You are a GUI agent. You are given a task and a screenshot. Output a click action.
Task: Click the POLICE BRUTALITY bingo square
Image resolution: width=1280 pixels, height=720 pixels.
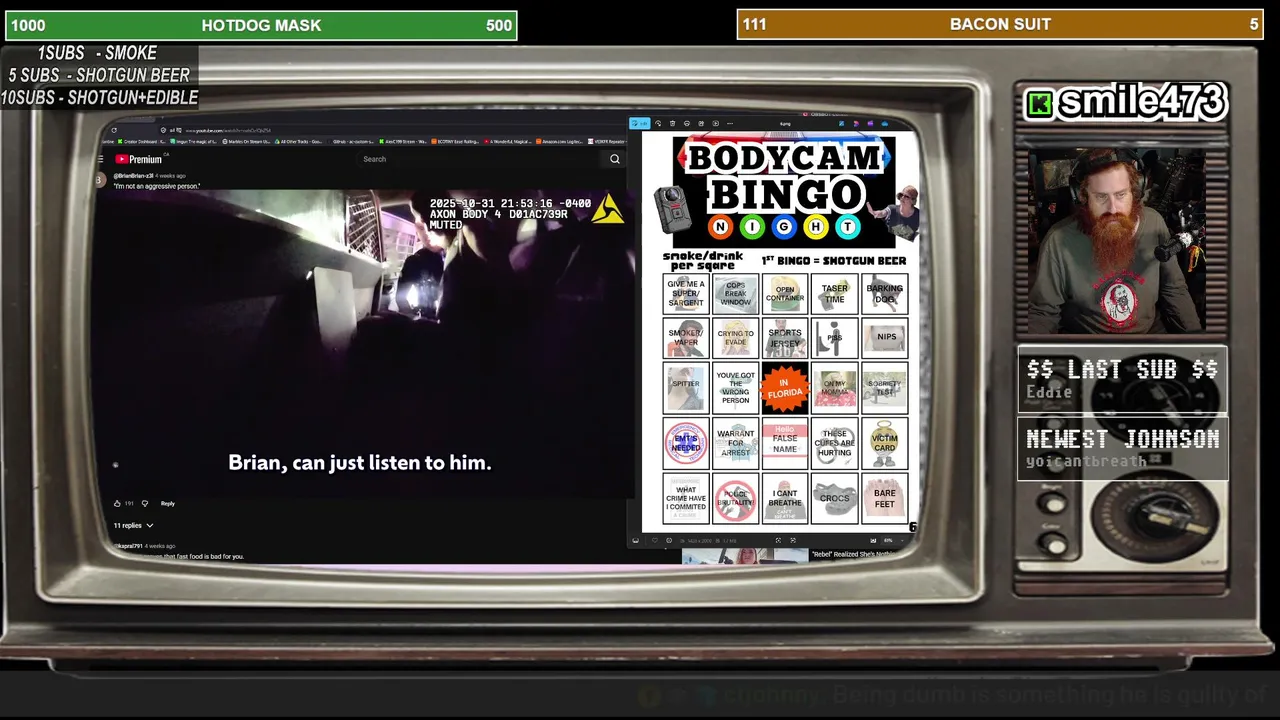pyautogui.click(x=736, y=498)
